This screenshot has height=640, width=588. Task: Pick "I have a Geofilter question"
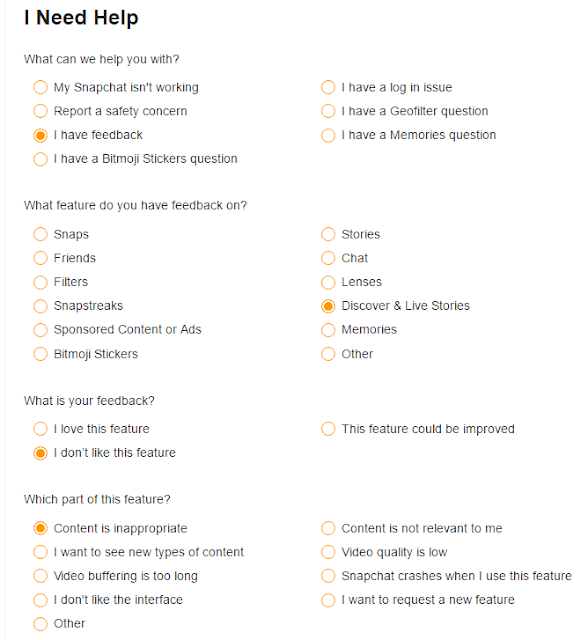[328, 111]
